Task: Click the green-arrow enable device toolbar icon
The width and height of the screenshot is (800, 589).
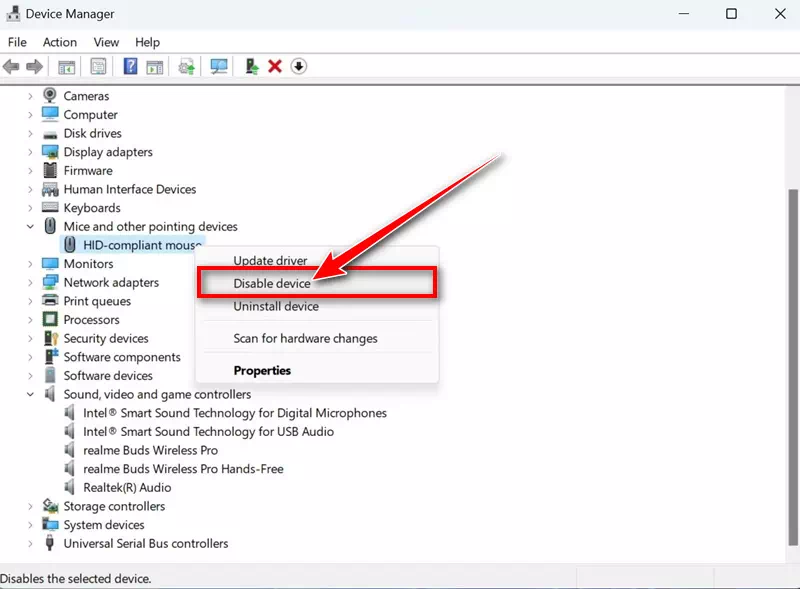Action: tap(250, 67)
